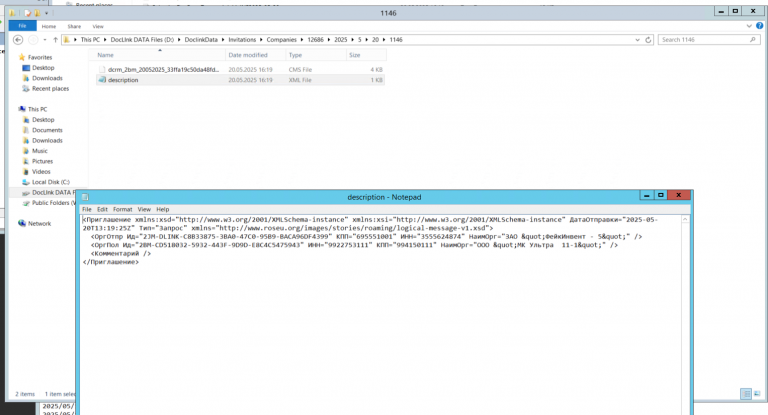The height and width of the screenshot is (415, 768).
Task: Open Downloads under This PC
Action: [47, 141]
